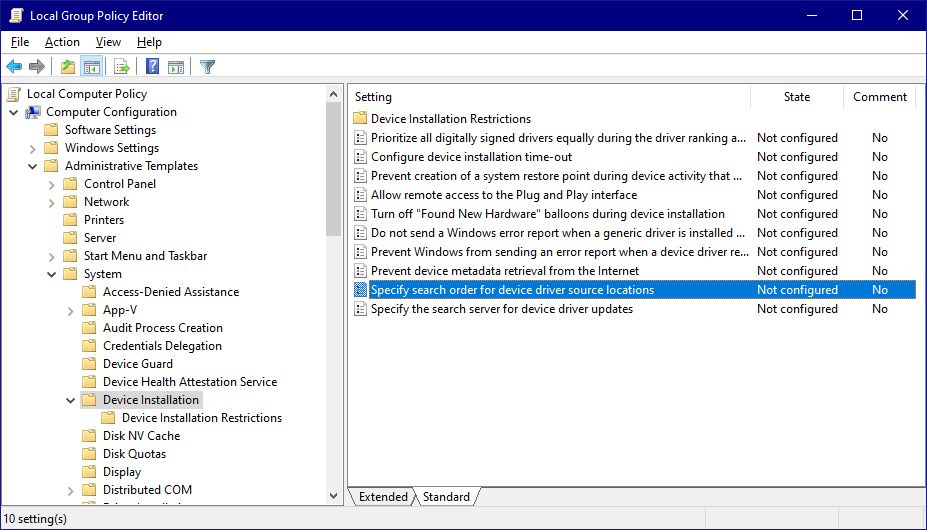Click policy icon beside Configure device installation time-out
Viewport: 927px width, 530px height.
tap(360, 157)
